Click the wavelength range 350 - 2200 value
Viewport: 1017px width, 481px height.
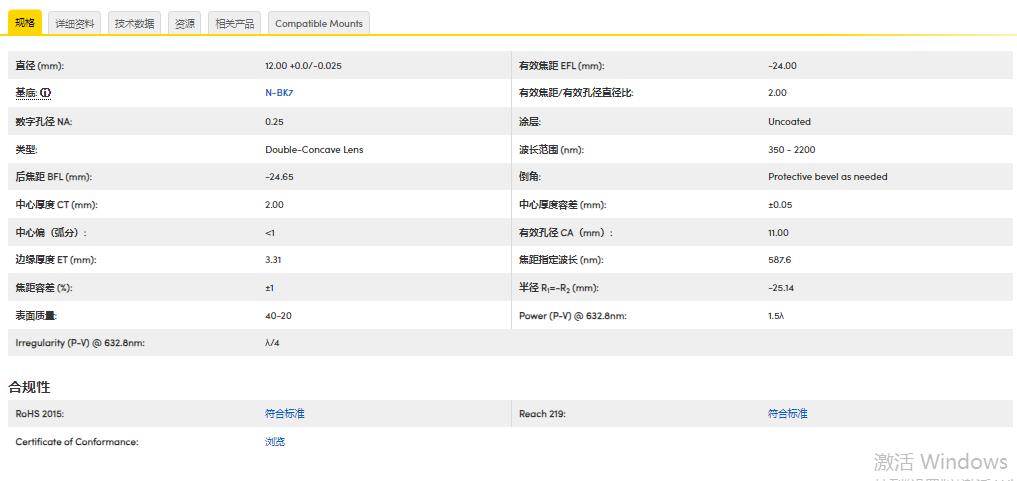click(x=791, y=150)
